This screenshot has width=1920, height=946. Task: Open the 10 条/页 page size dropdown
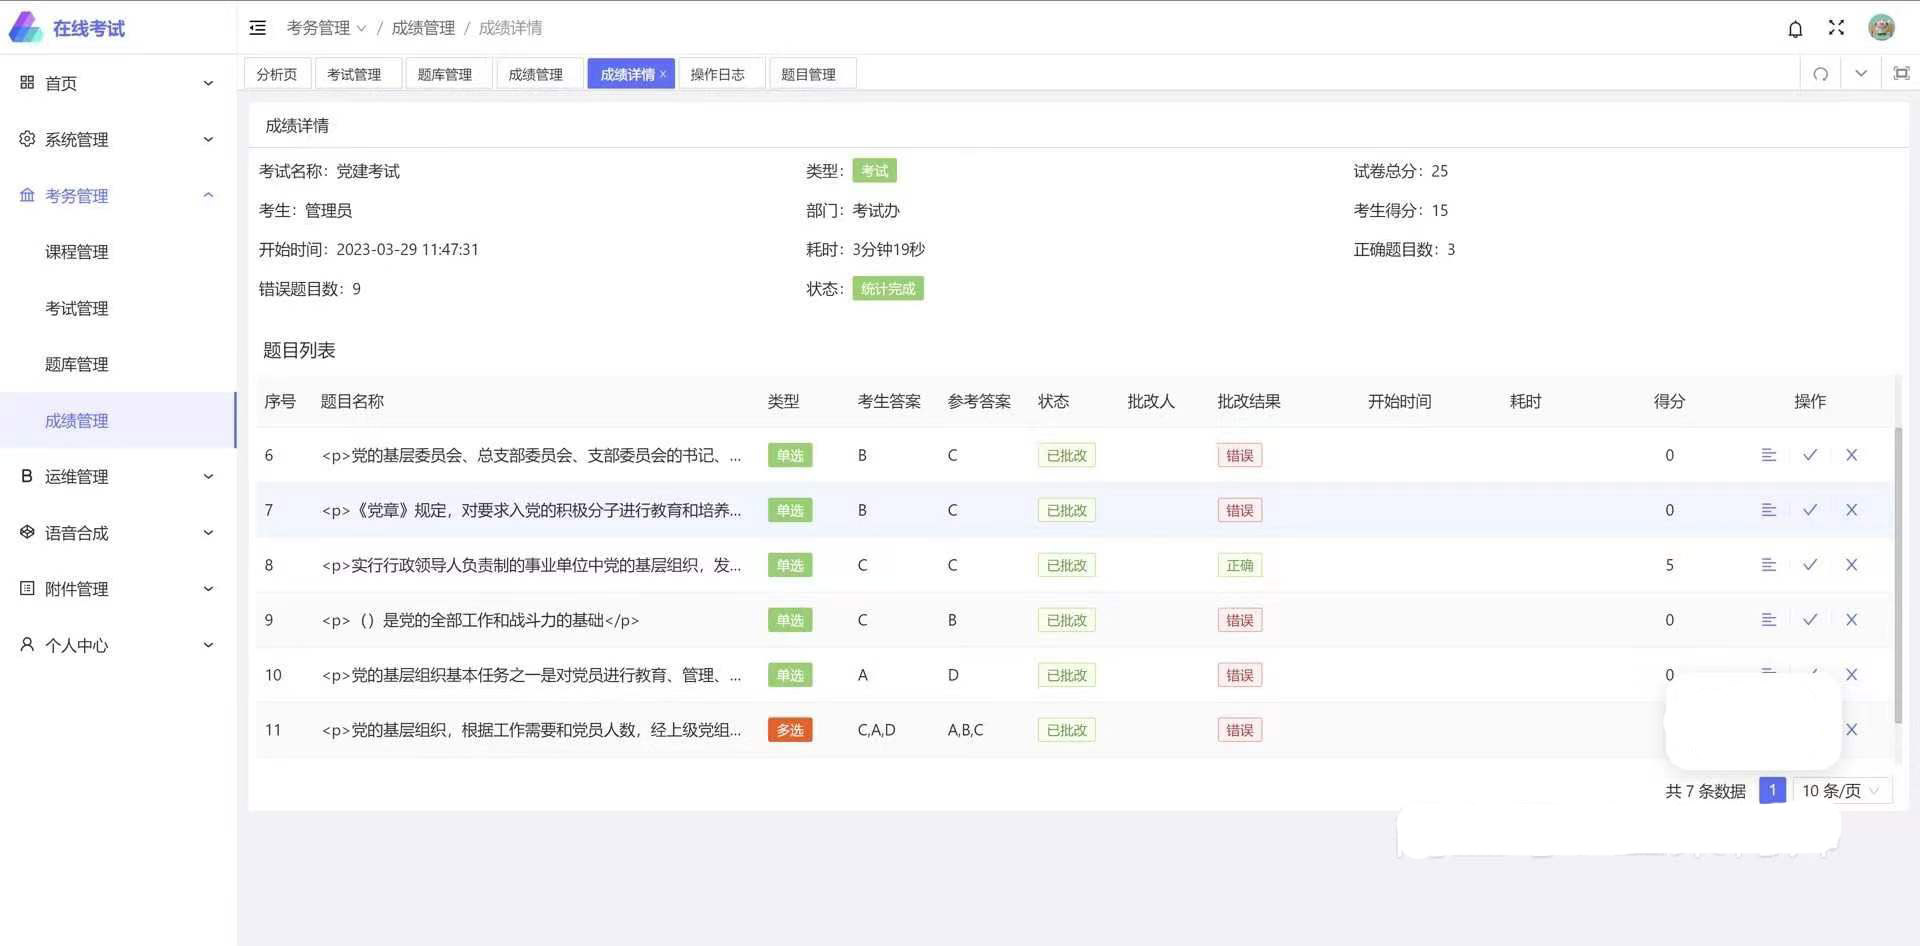pyautogui.click(x=1841, y=791)
